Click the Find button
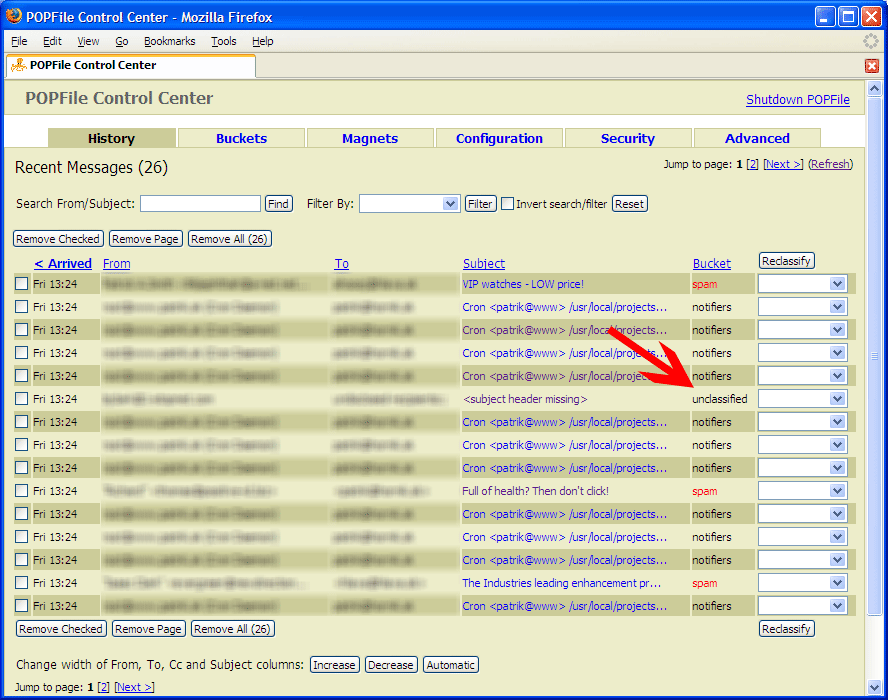 [x=279, y=204]
